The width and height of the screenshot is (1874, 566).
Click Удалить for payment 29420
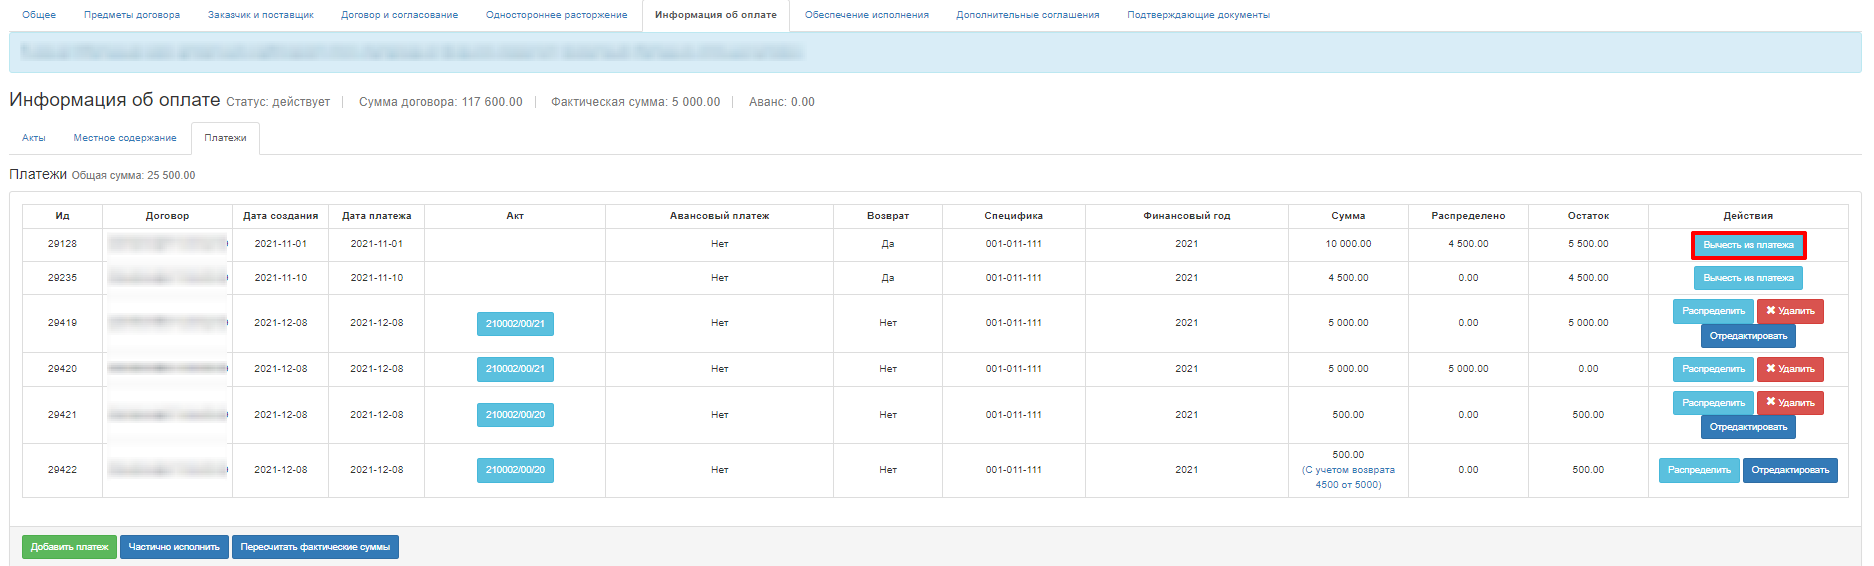click(x=1790, y=369)
